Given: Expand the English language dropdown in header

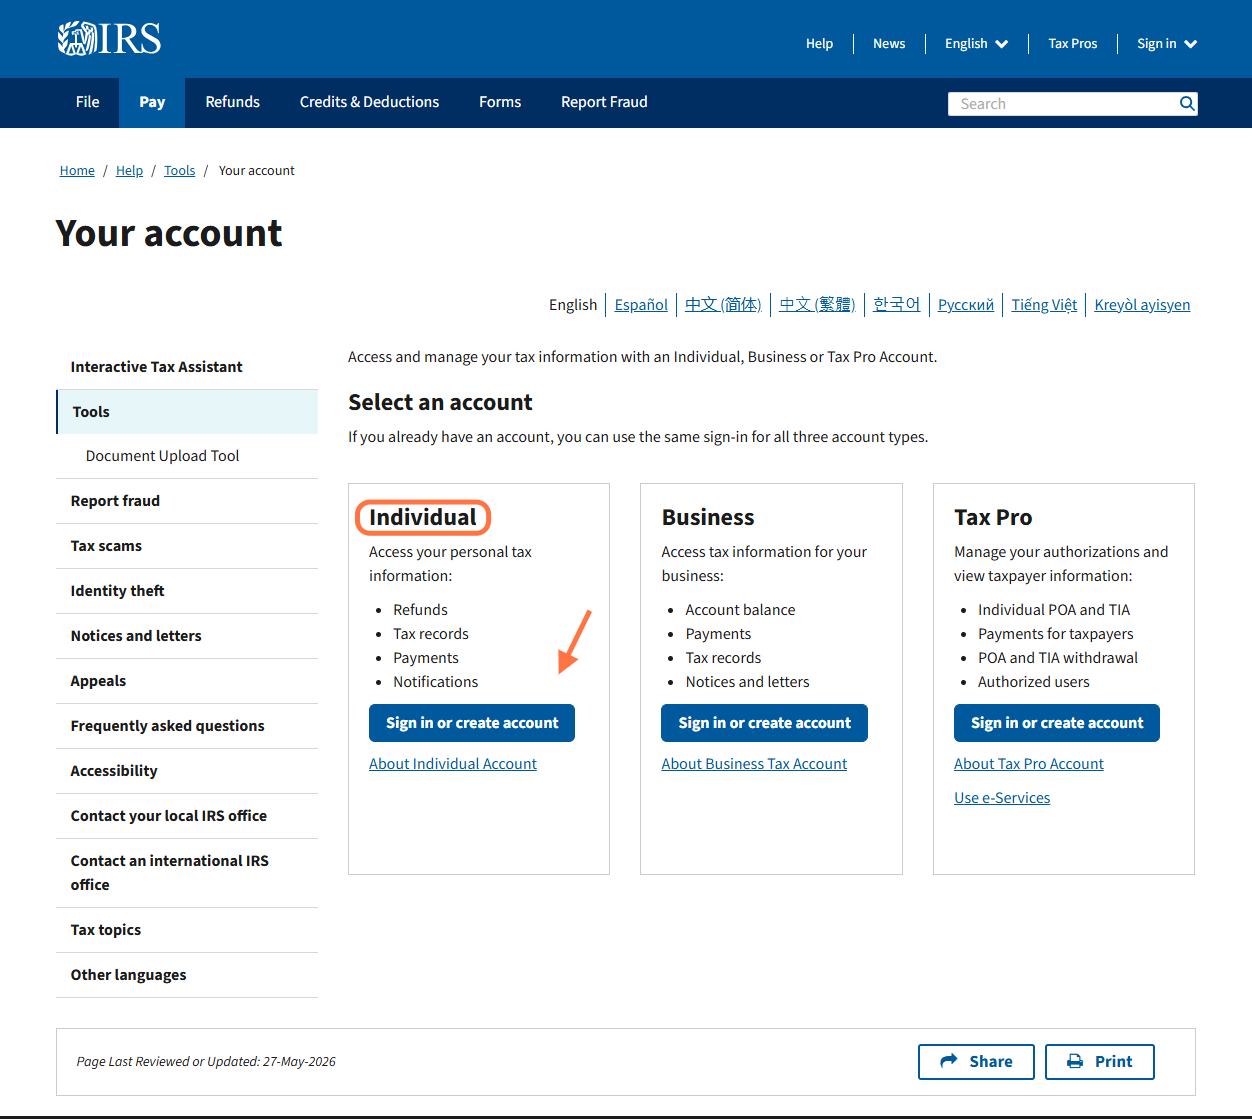Looking at the screenshot, I should coord(976,43).
